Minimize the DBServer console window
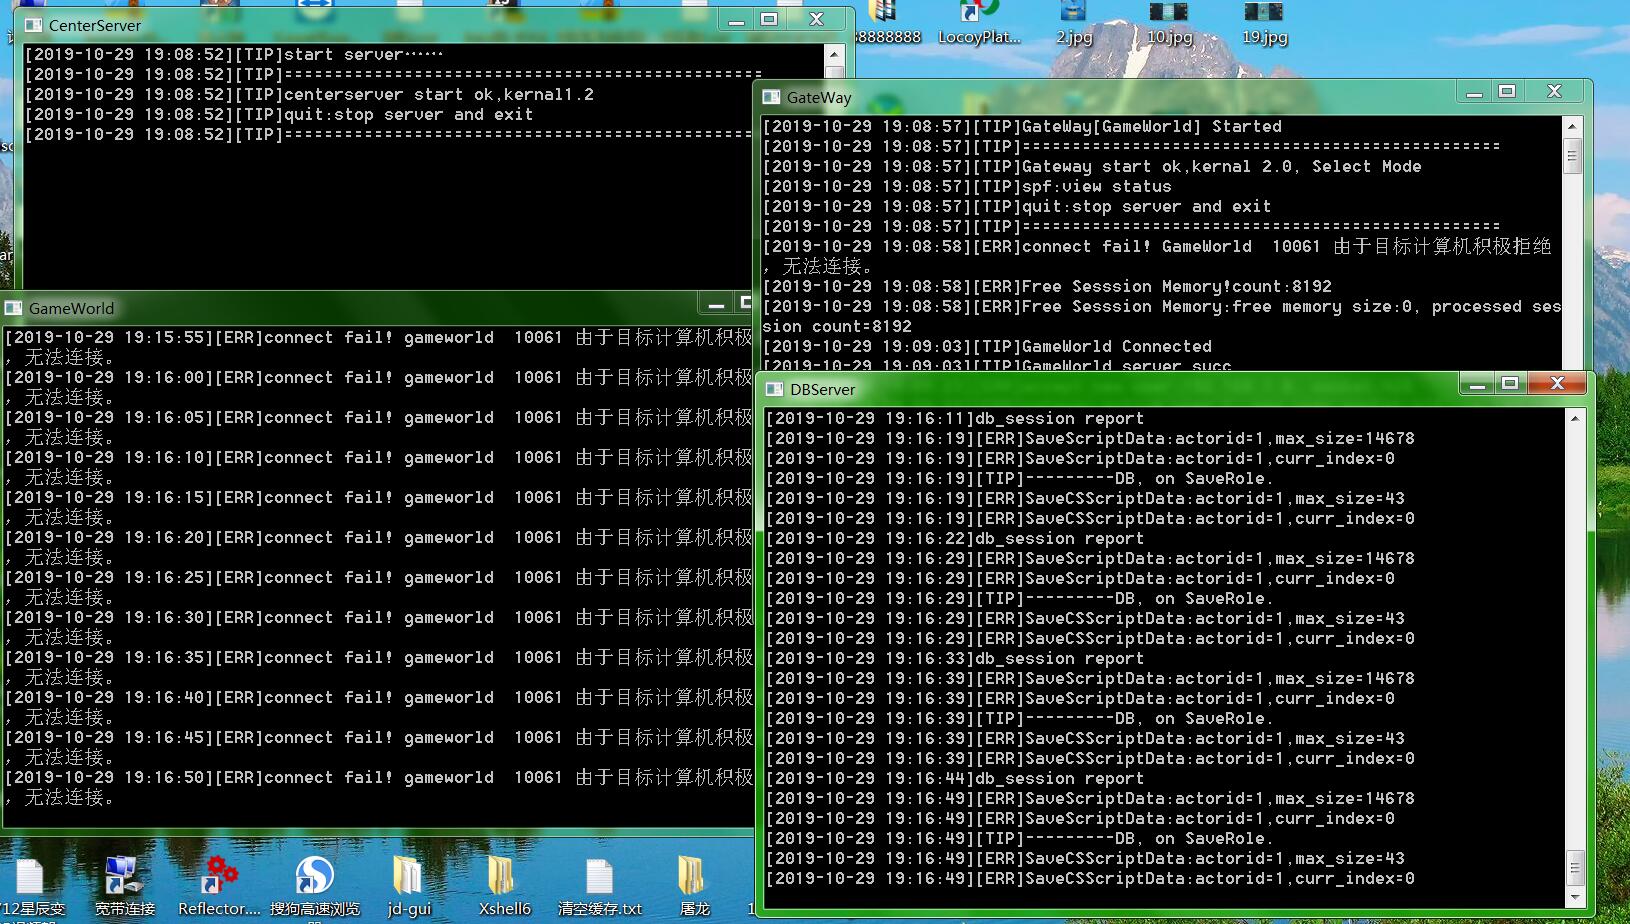Screen dimensions: 1630x924 [1475, 384]
